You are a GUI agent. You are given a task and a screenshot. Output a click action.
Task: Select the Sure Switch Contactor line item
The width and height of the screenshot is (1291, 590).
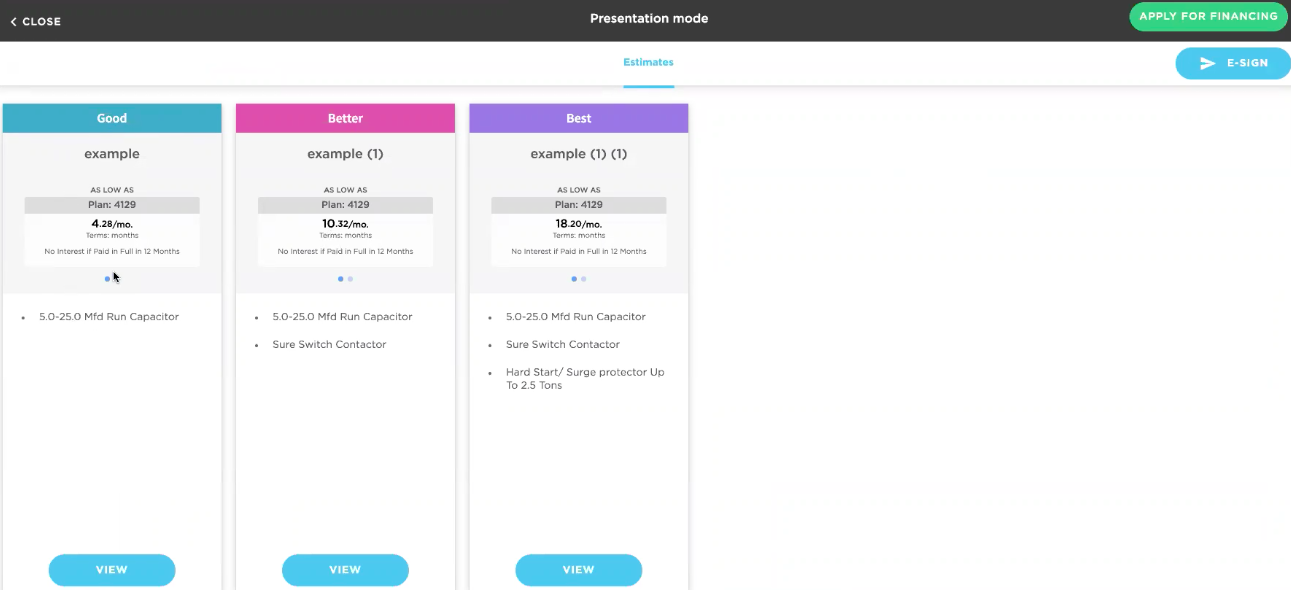329,344
